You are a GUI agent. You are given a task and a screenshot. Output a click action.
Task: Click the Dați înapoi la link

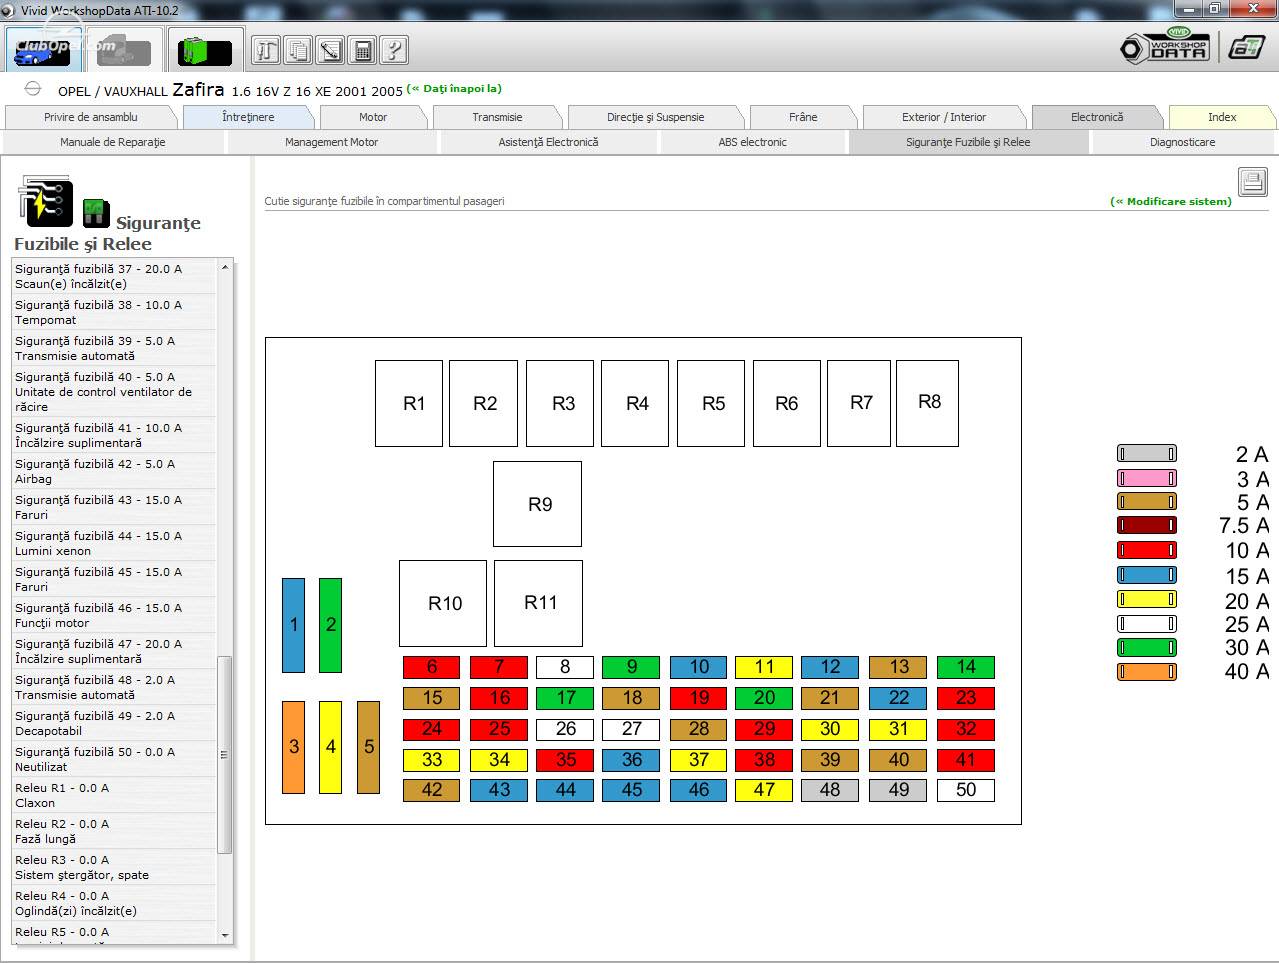coord(455,89)
